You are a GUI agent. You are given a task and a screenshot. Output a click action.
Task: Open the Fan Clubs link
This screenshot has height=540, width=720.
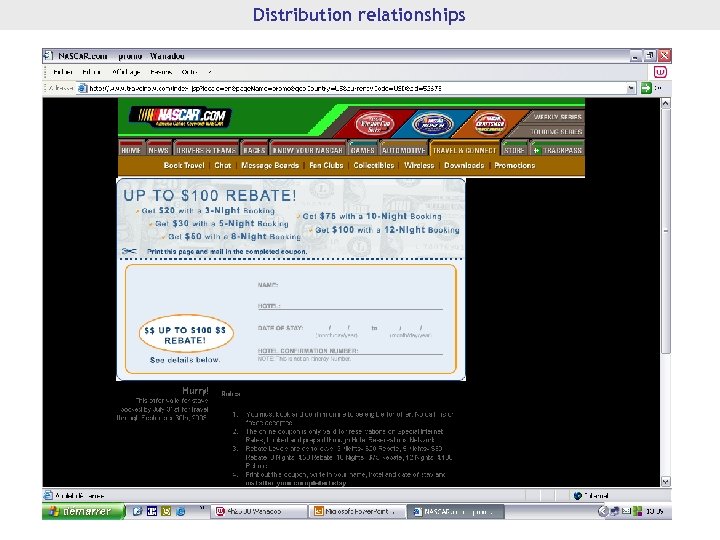pos(326,165)
